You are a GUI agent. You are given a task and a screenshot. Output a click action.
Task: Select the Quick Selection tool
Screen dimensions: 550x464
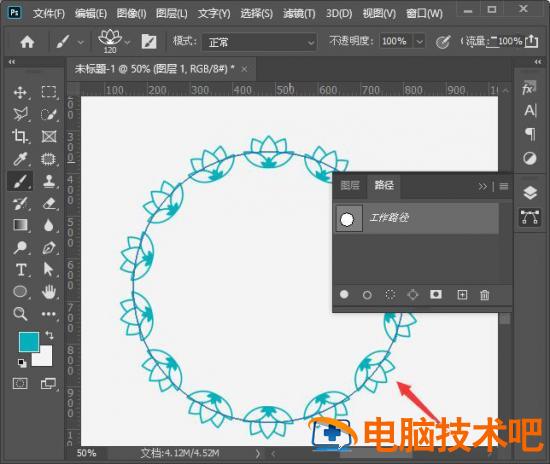tap(49, 114)
